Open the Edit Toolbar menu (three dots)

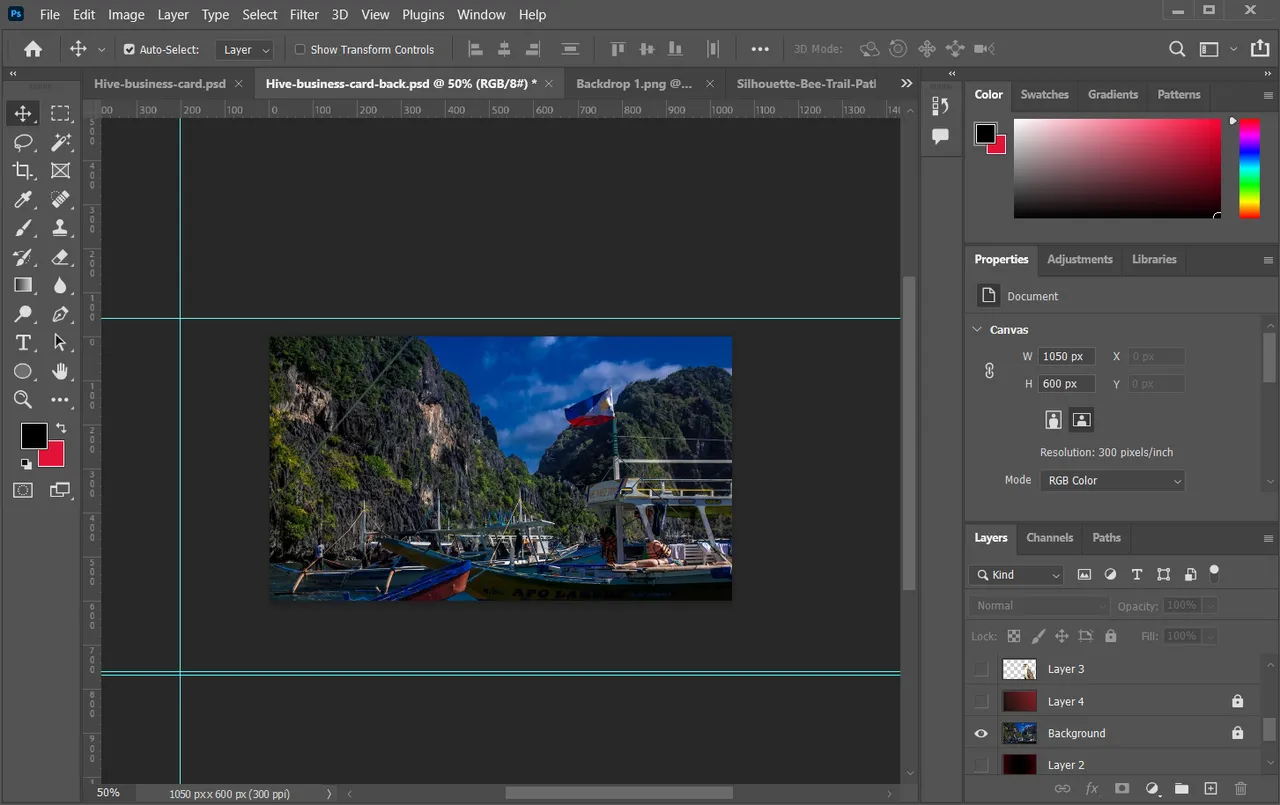coord(60,400)
